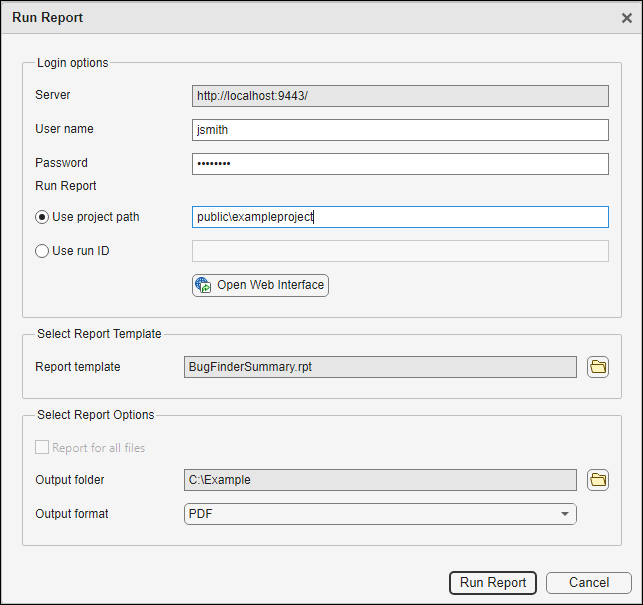Click the BugFinderSummary.rpt template field
643x605 pixels.
pos(380,367)
